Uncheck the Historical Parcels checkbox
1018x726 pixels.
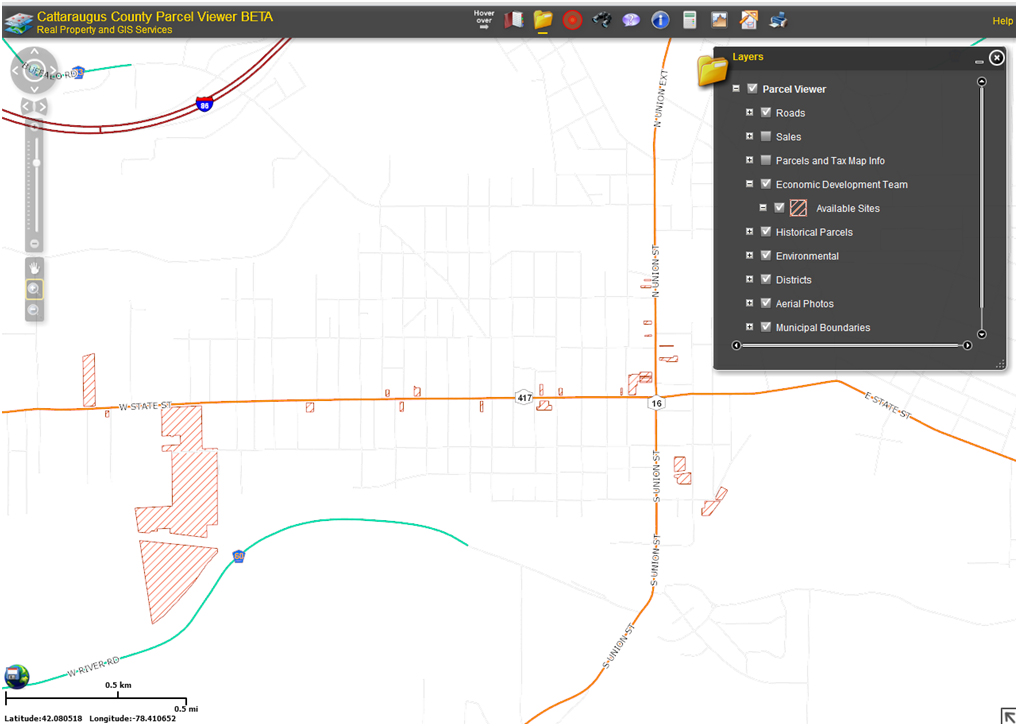(766, 232)
